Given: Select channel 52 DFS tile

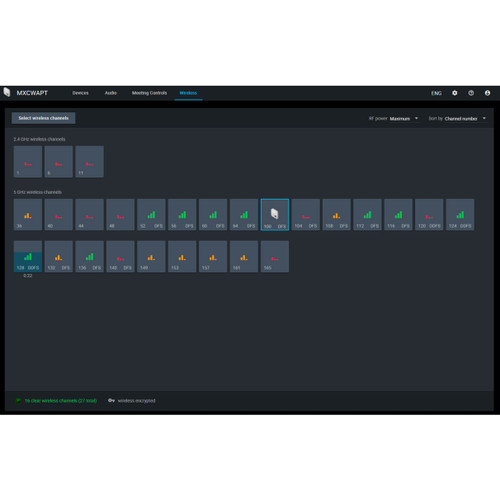Looking at the screenshot, I should pos(151,215).
